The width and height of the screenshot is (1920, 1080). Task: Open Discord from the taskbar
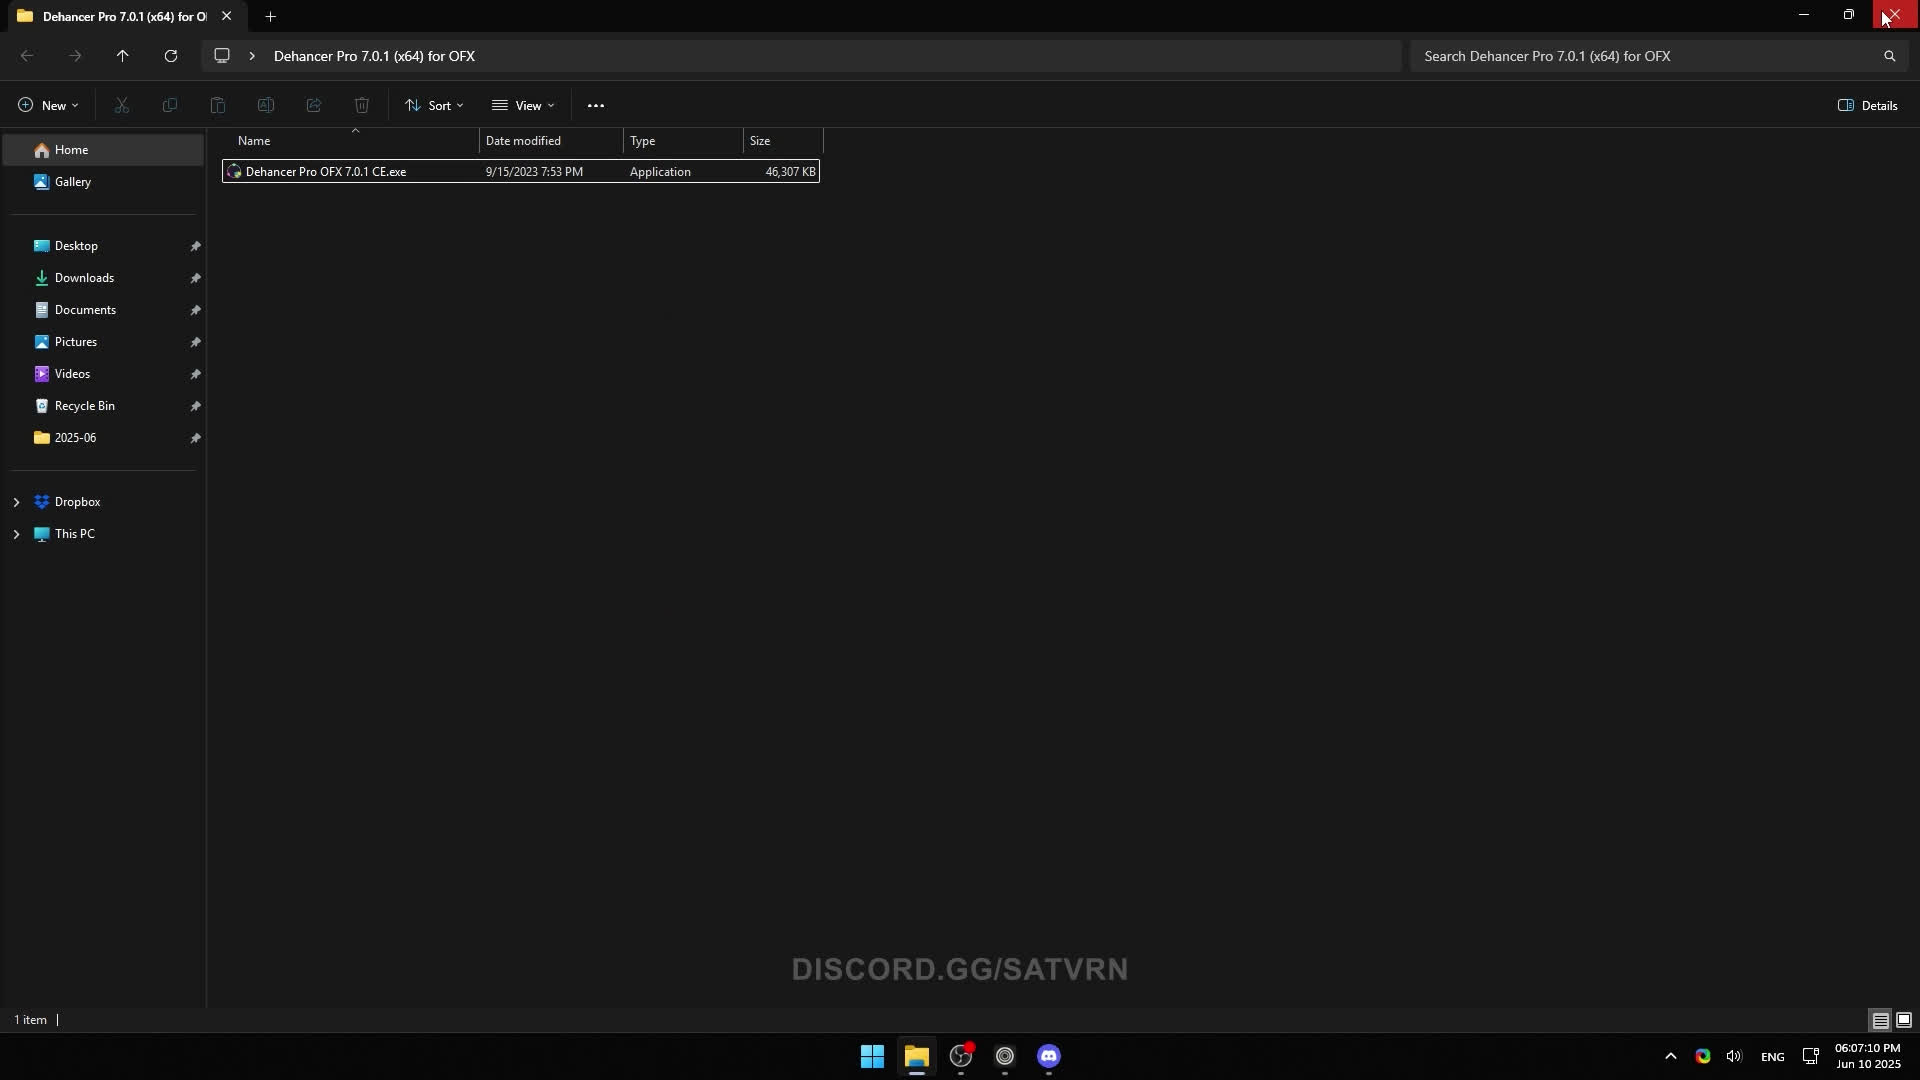[1049, 1057]
